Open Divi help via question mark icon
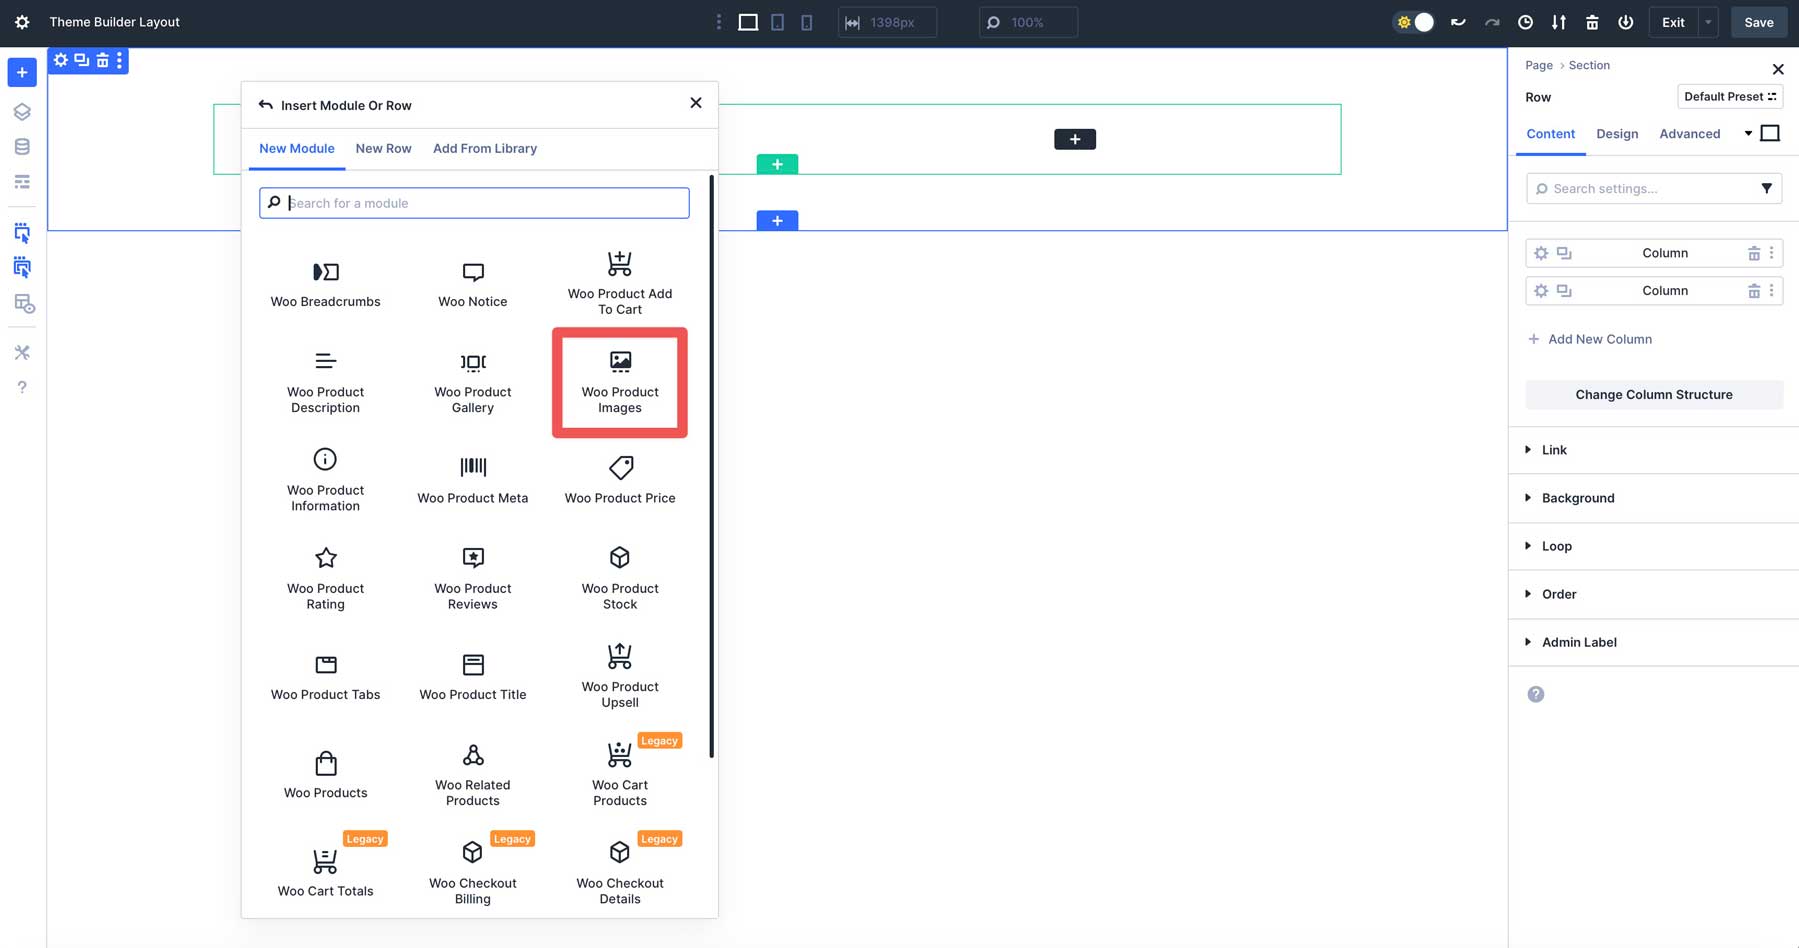The height and width of the screenshot is (948, 1799). (22, 387)
